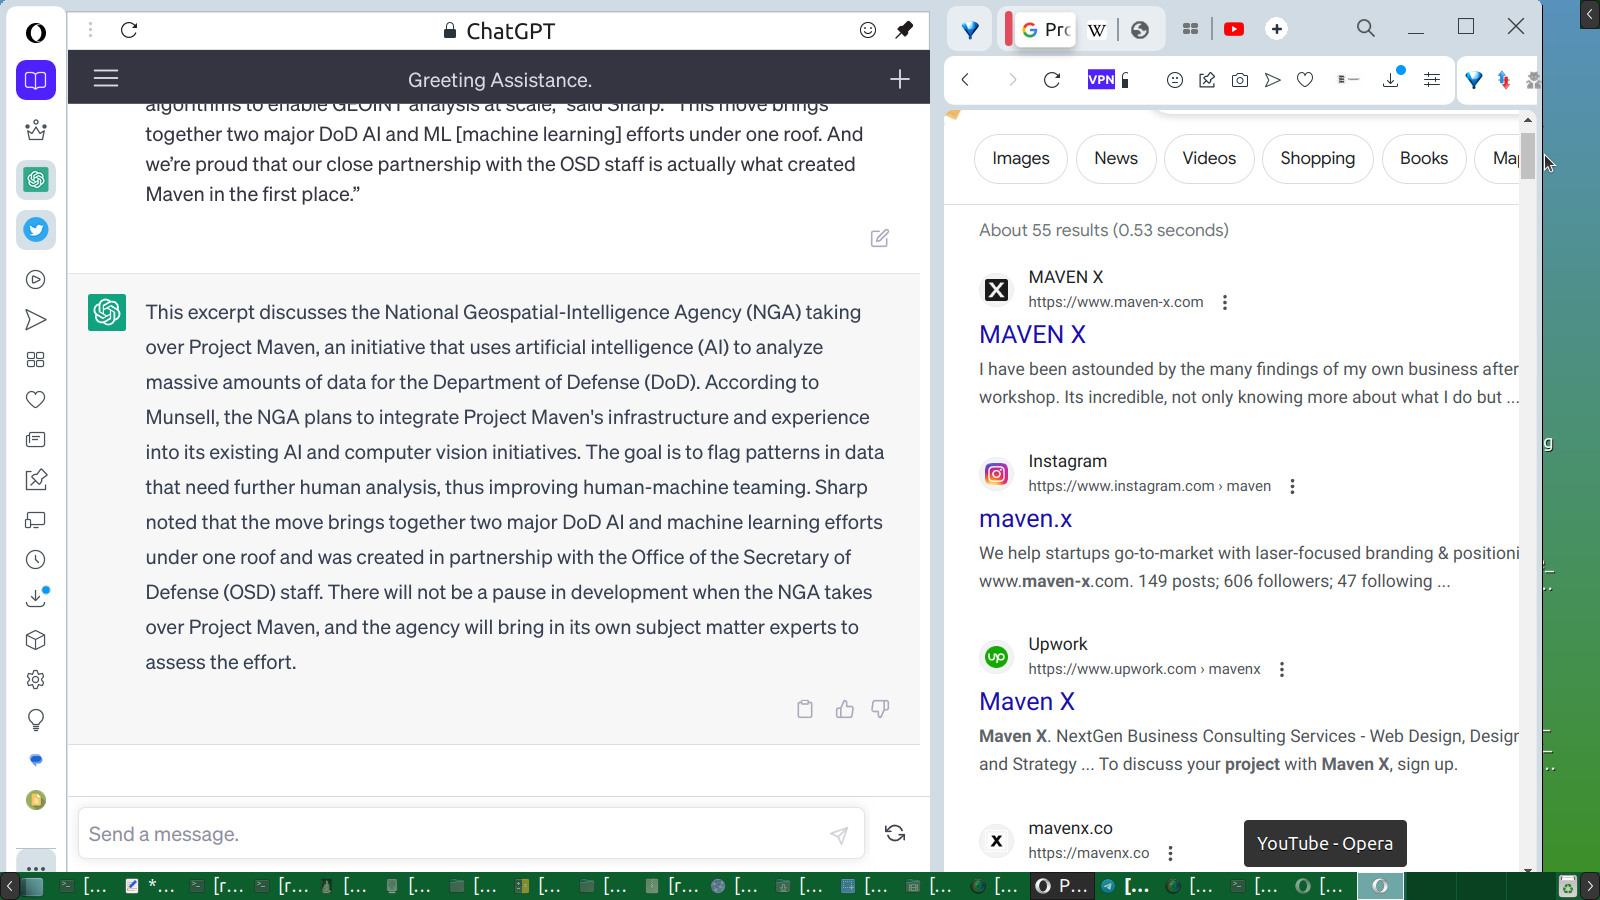The height and width of the screenshot is (900, 1600).
Task: Toggle the pin for the ChatGPT panel
Action: pyautogui.click(x=904, y=30)
